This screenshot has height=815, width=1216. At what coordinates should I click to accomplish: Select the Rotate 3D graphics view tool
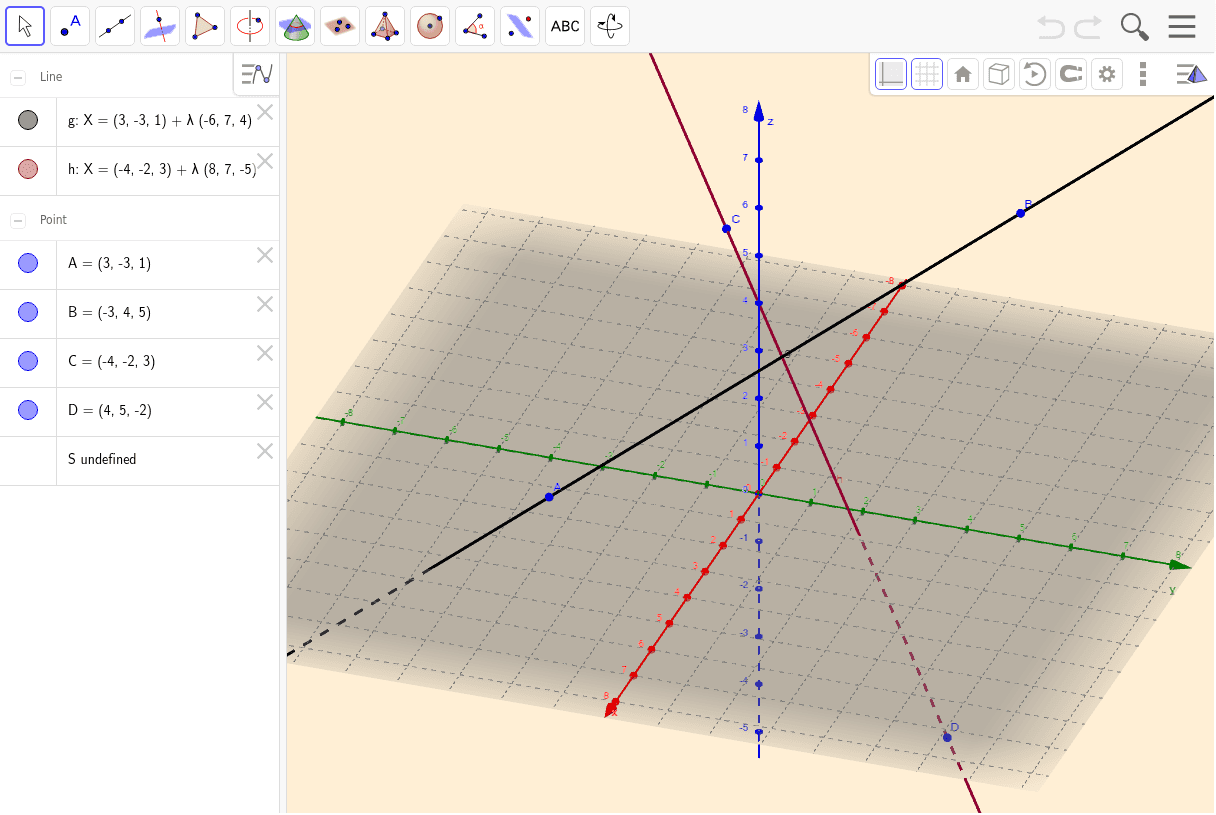pyautogui.click(x=610, y=26)
